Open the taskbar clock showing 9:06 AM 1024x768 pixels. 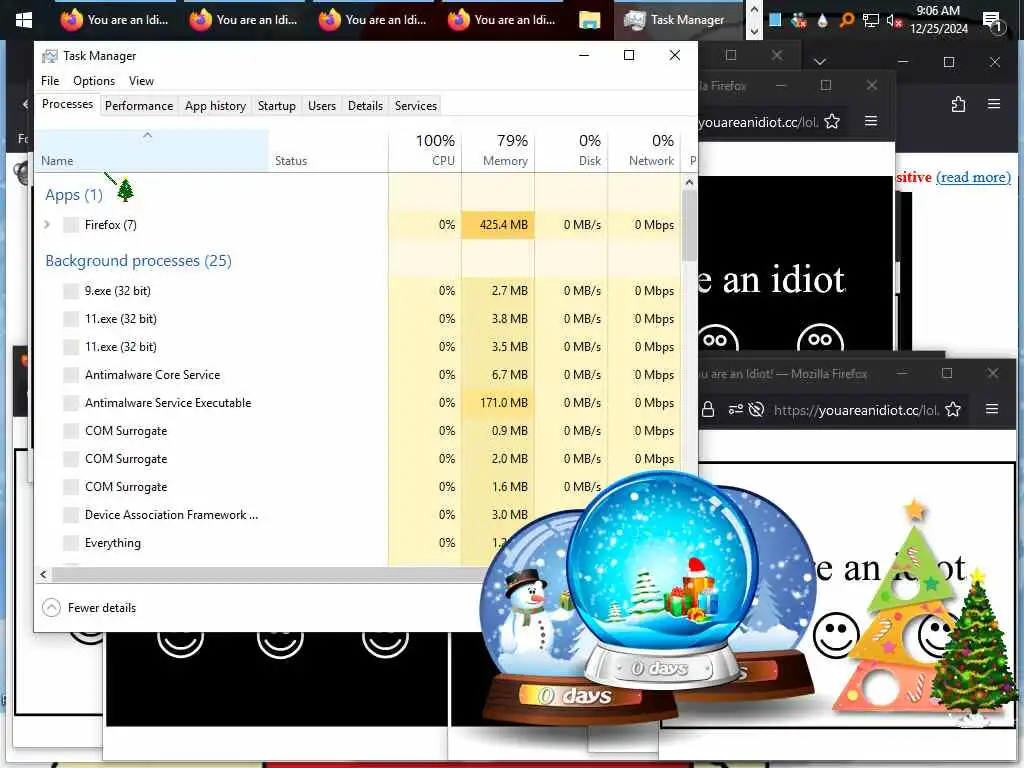click(x=938, y=20)
